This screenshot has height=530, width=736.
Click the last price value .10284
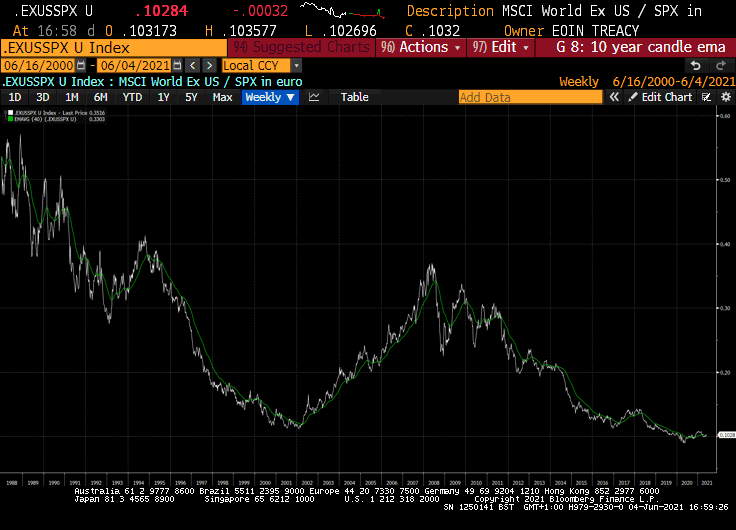point(161,10)
